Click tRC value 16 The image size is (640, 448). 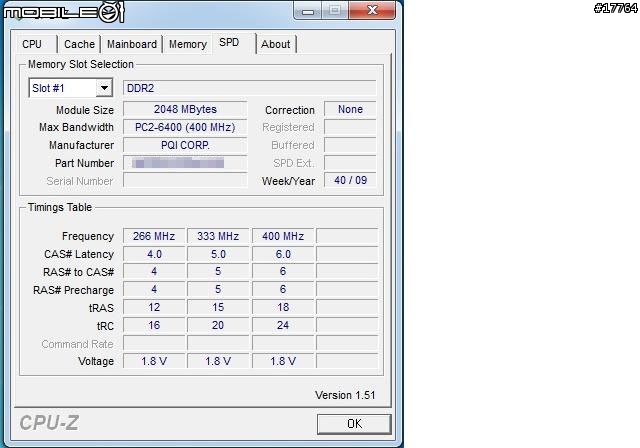[x=154, y=325]
